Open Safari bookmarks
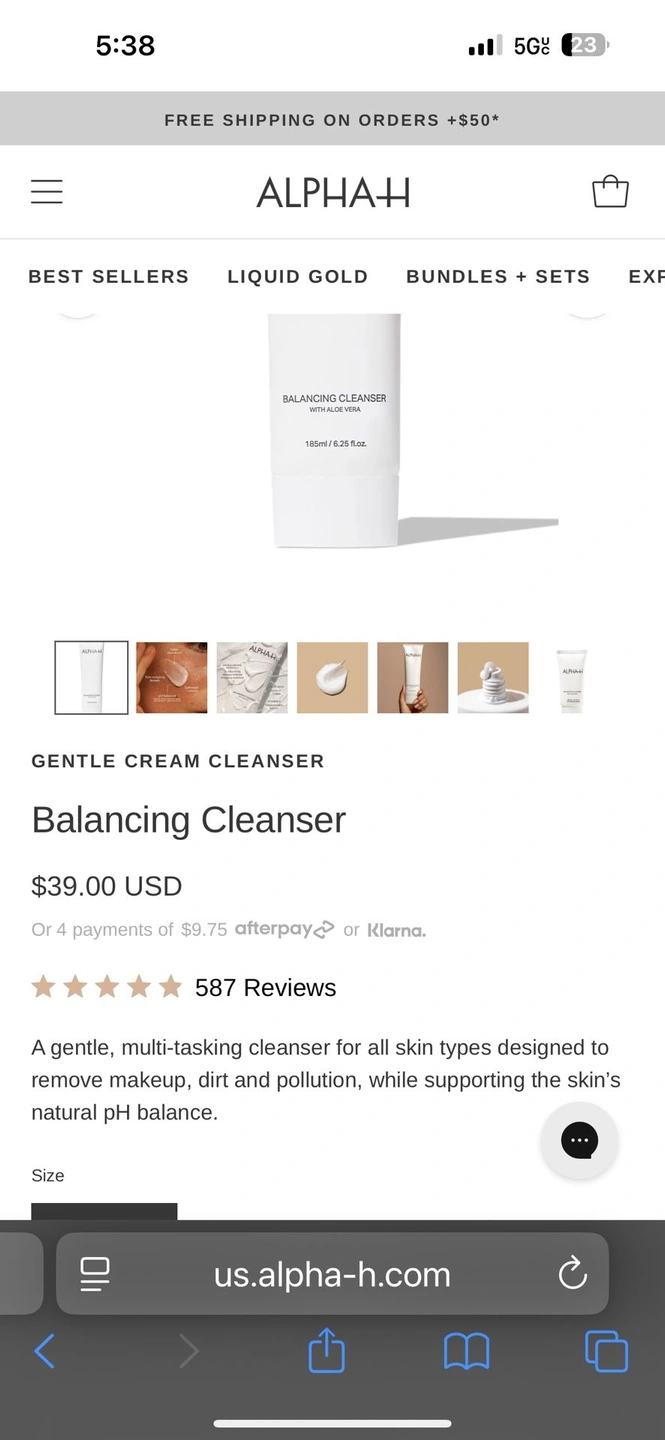665x1440 pixels. tap(466, 1353)
